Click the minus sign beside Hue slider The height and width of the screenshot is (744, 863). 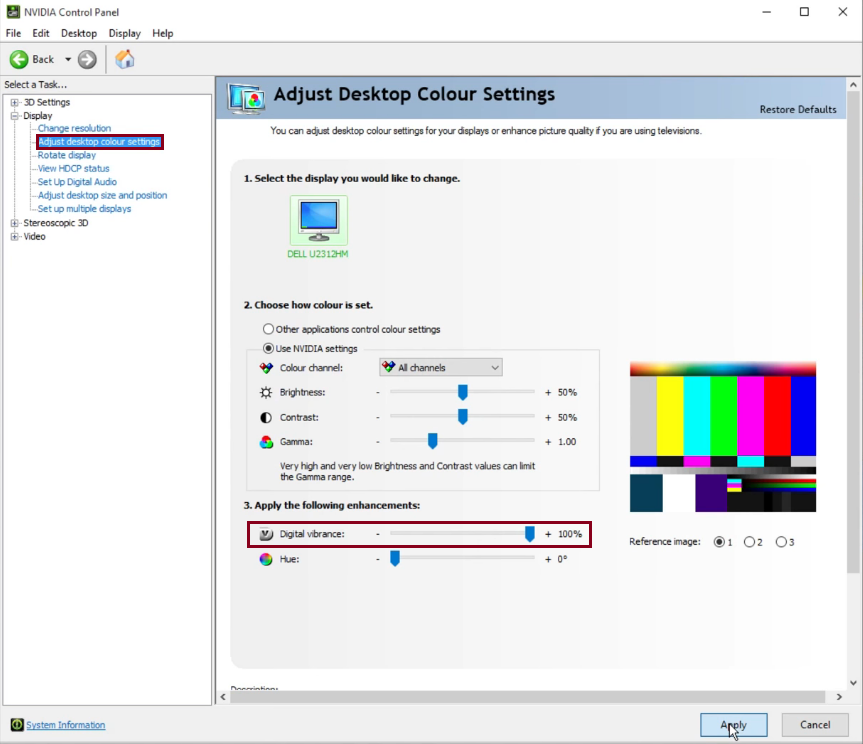pyautogui.click(x=378, y=559)
